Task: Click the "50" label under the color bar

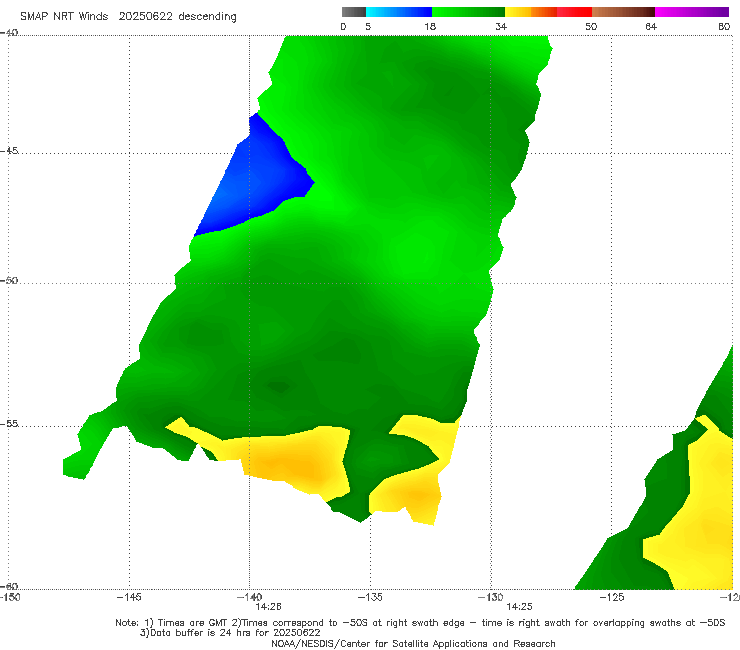Action: click(x=591, y=26)
